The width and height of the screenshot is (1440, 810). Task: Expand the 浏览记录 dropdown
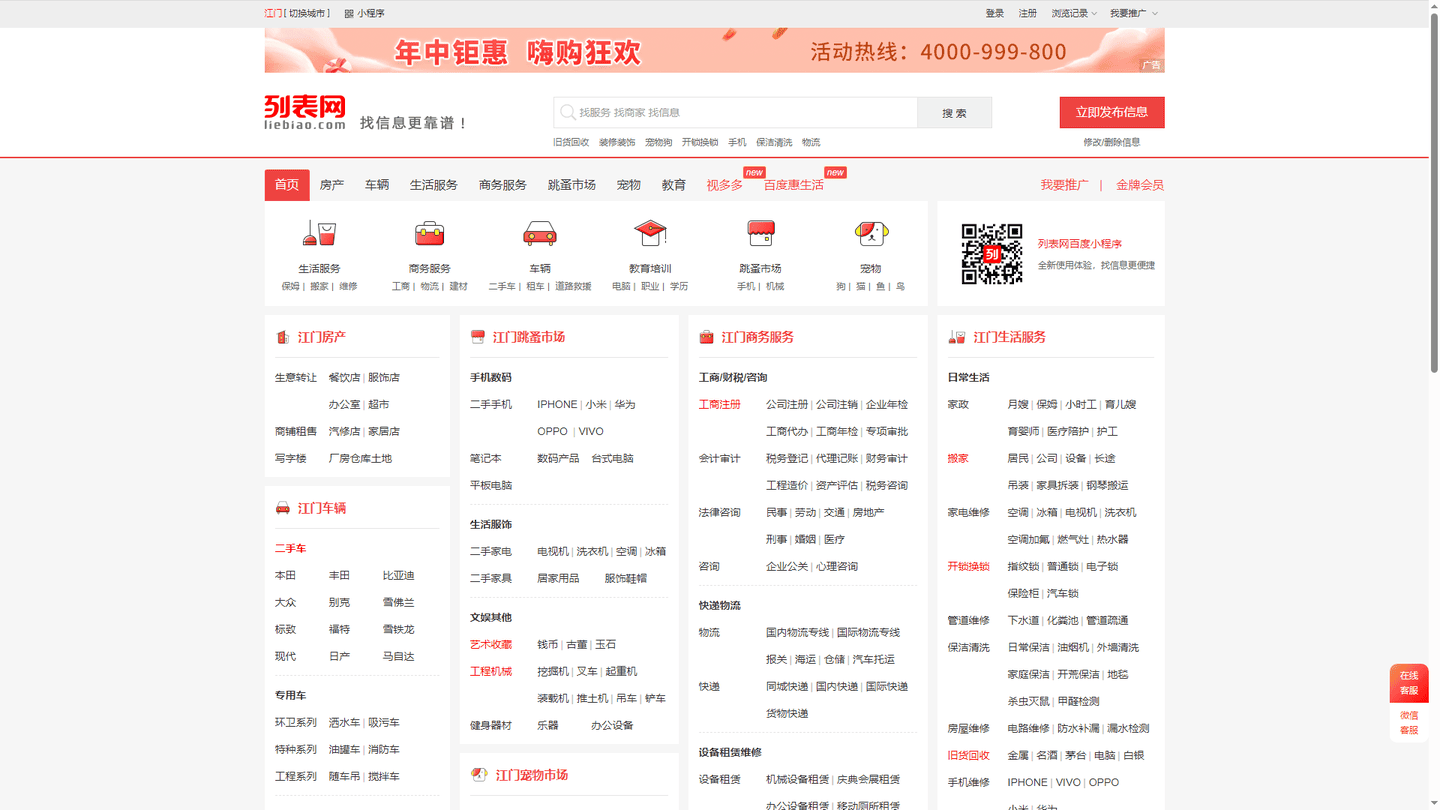[1074, 14]
